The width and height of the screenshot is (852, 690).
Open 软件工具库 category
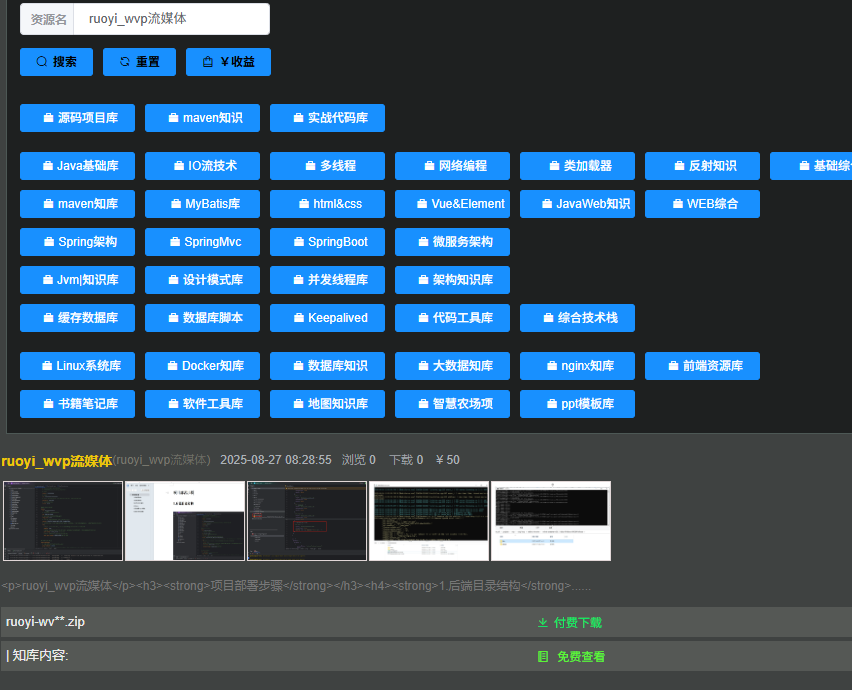pyautogui.click(x=202, y=404)
